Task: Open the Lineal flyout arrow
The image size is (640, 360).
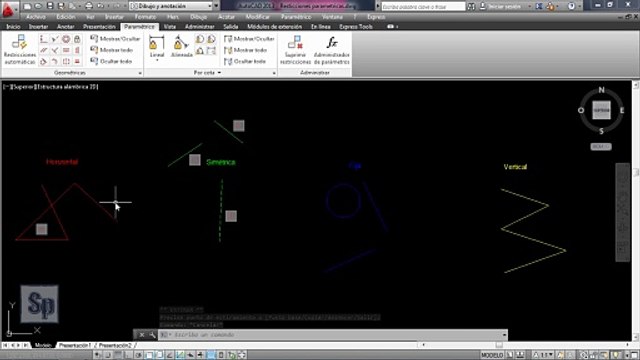Action: (x=157, y=60)
